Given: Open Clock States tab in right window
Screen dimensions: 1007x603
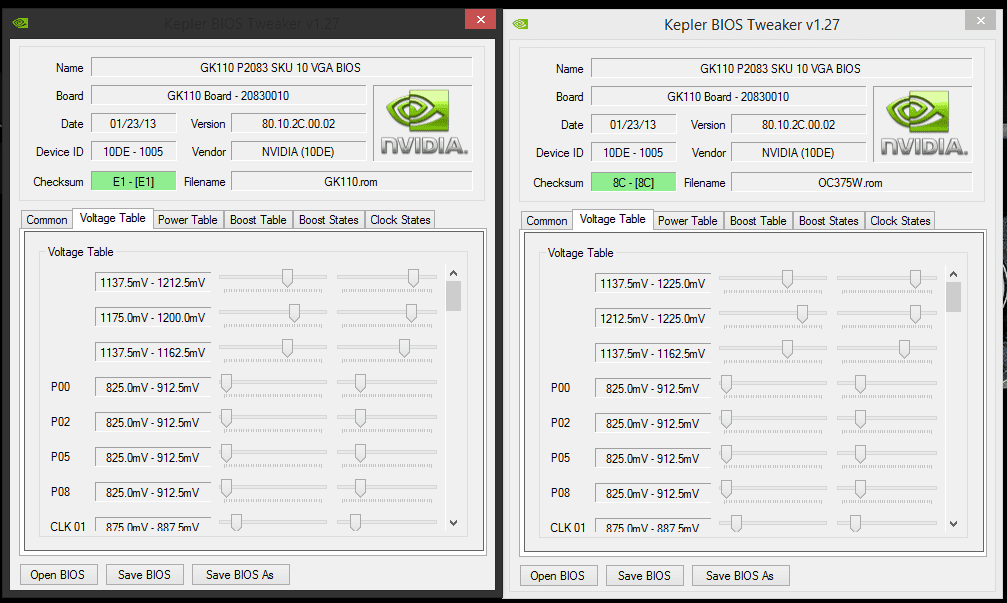Looking at the screenshot, I should 900,221.
